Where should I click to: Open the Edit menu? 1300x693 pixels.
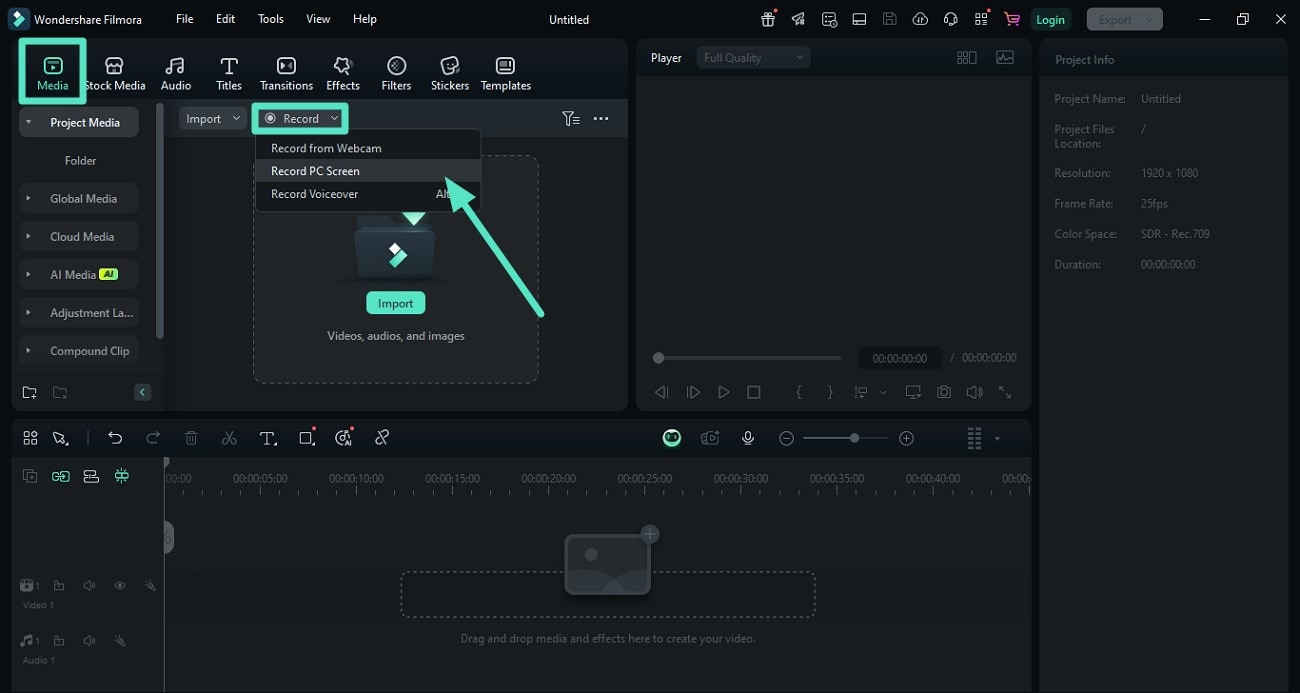point(226,19)
